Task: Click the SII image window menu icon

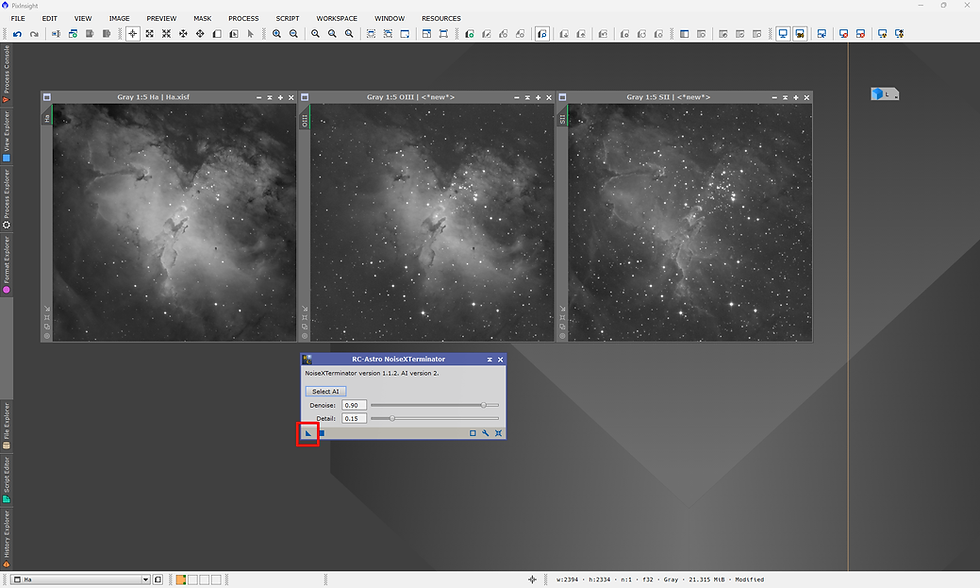Action: (562, 97)
